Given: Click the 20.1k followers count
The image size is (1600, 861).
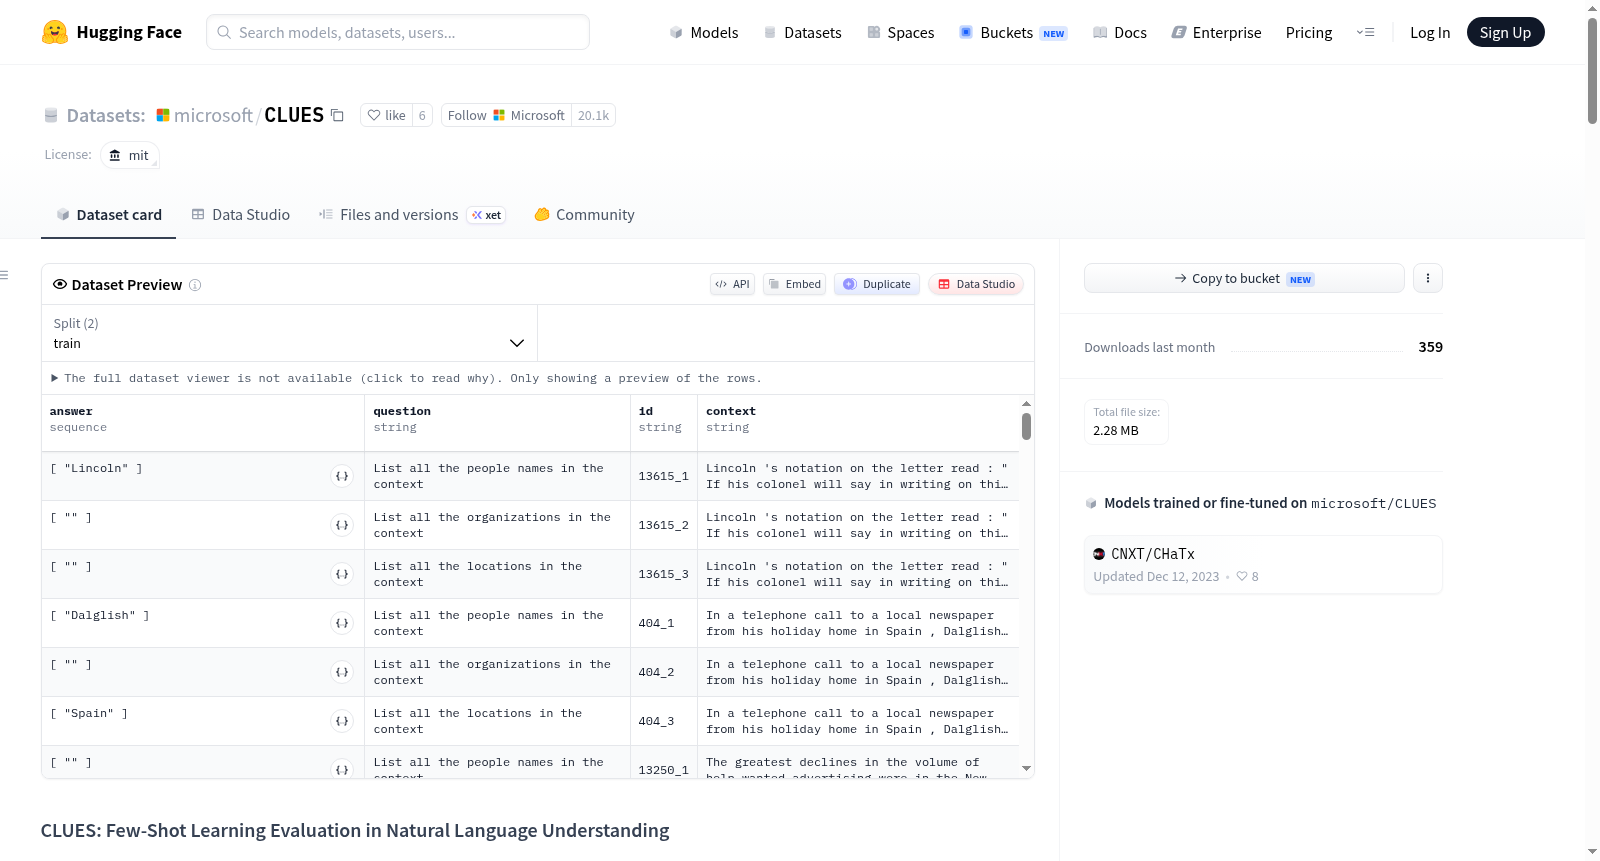Looking at the screenshot, I should tap(593, 116).
